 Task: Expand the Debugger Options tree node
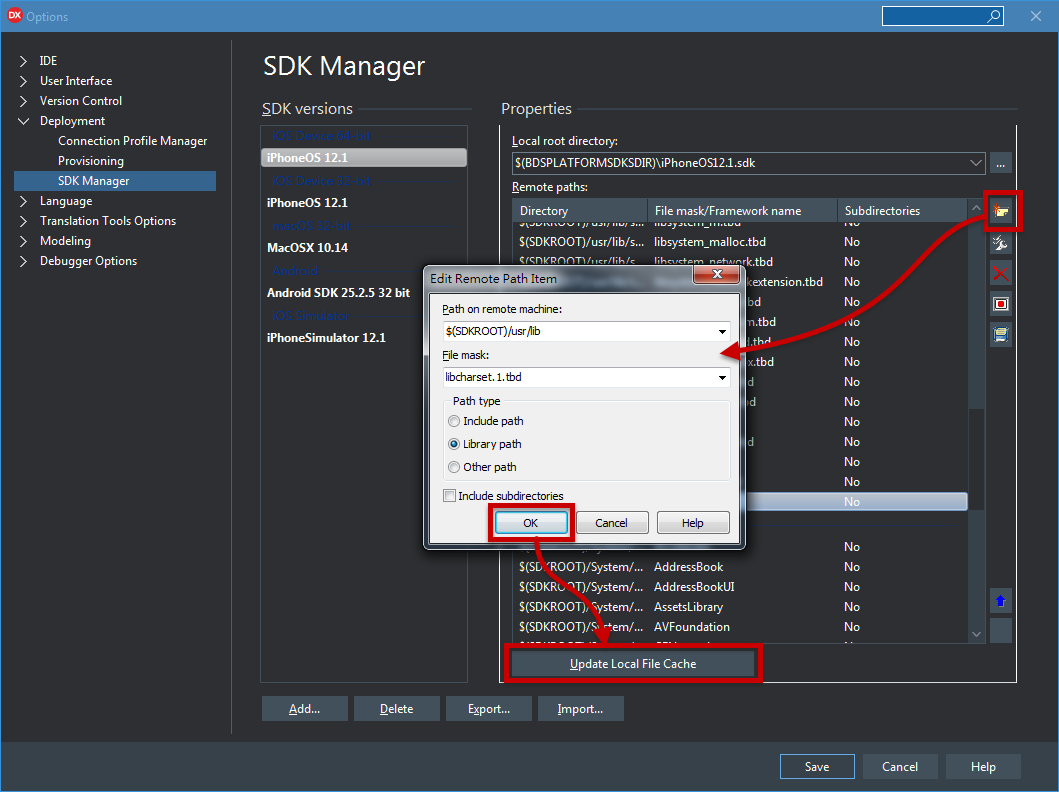(24, 261)
